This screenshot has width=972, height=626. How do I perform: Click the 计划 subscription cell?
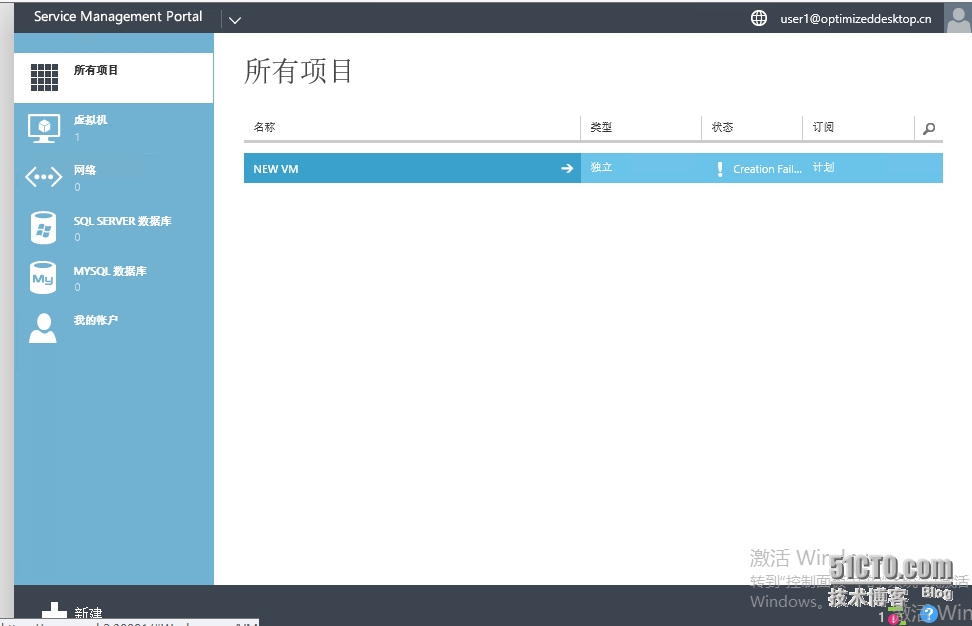pos(823,167)
